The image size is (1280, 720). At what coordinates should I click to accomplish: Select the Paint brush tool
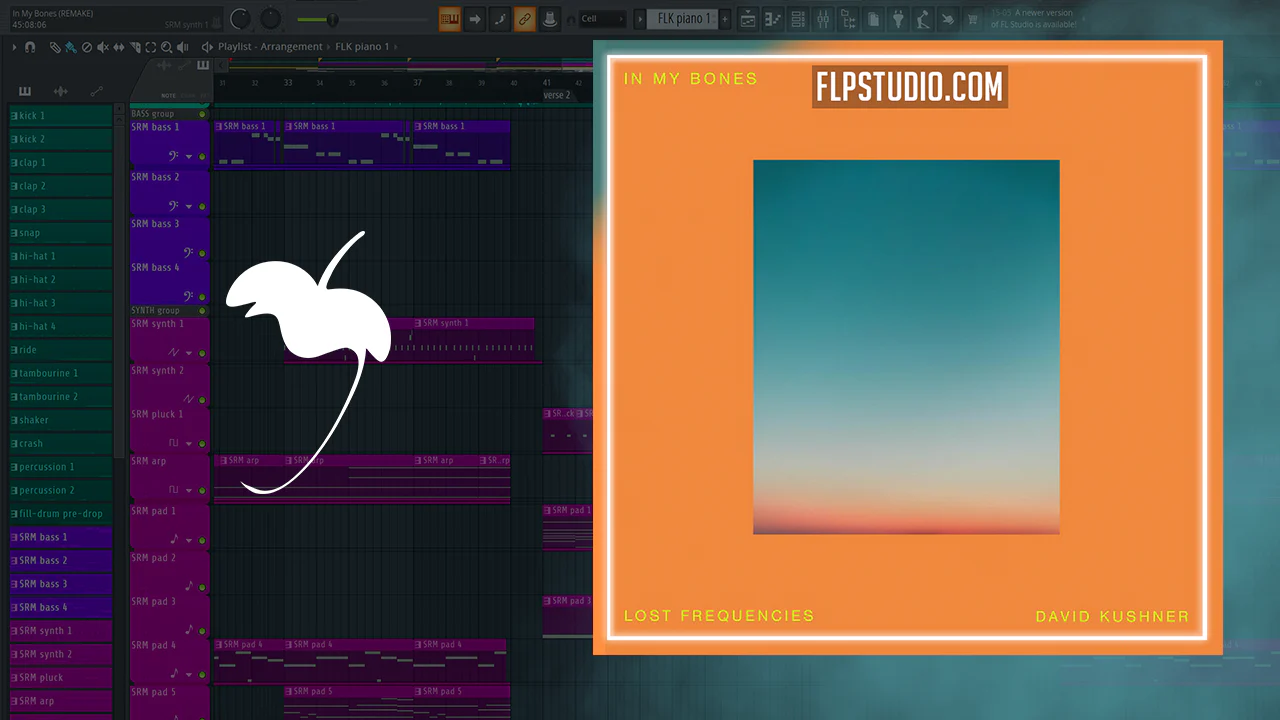point(70,47)
